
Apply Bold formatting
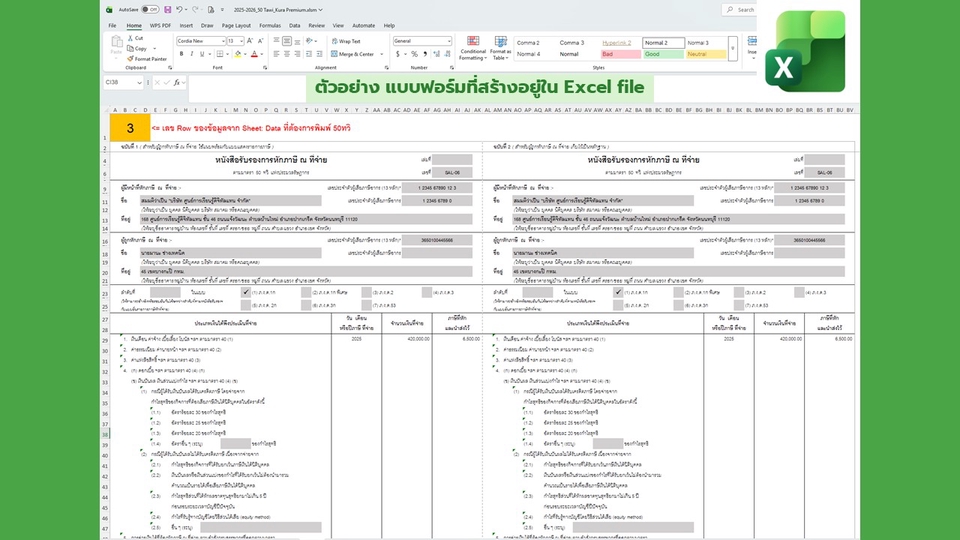[x=180, y=54]
